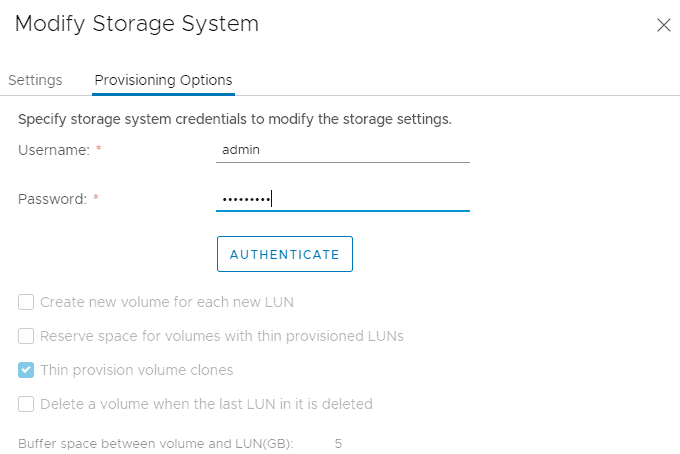Click the 'Username:' field label
Viewport: 680px width, 454px height.
tap(54, 149)
